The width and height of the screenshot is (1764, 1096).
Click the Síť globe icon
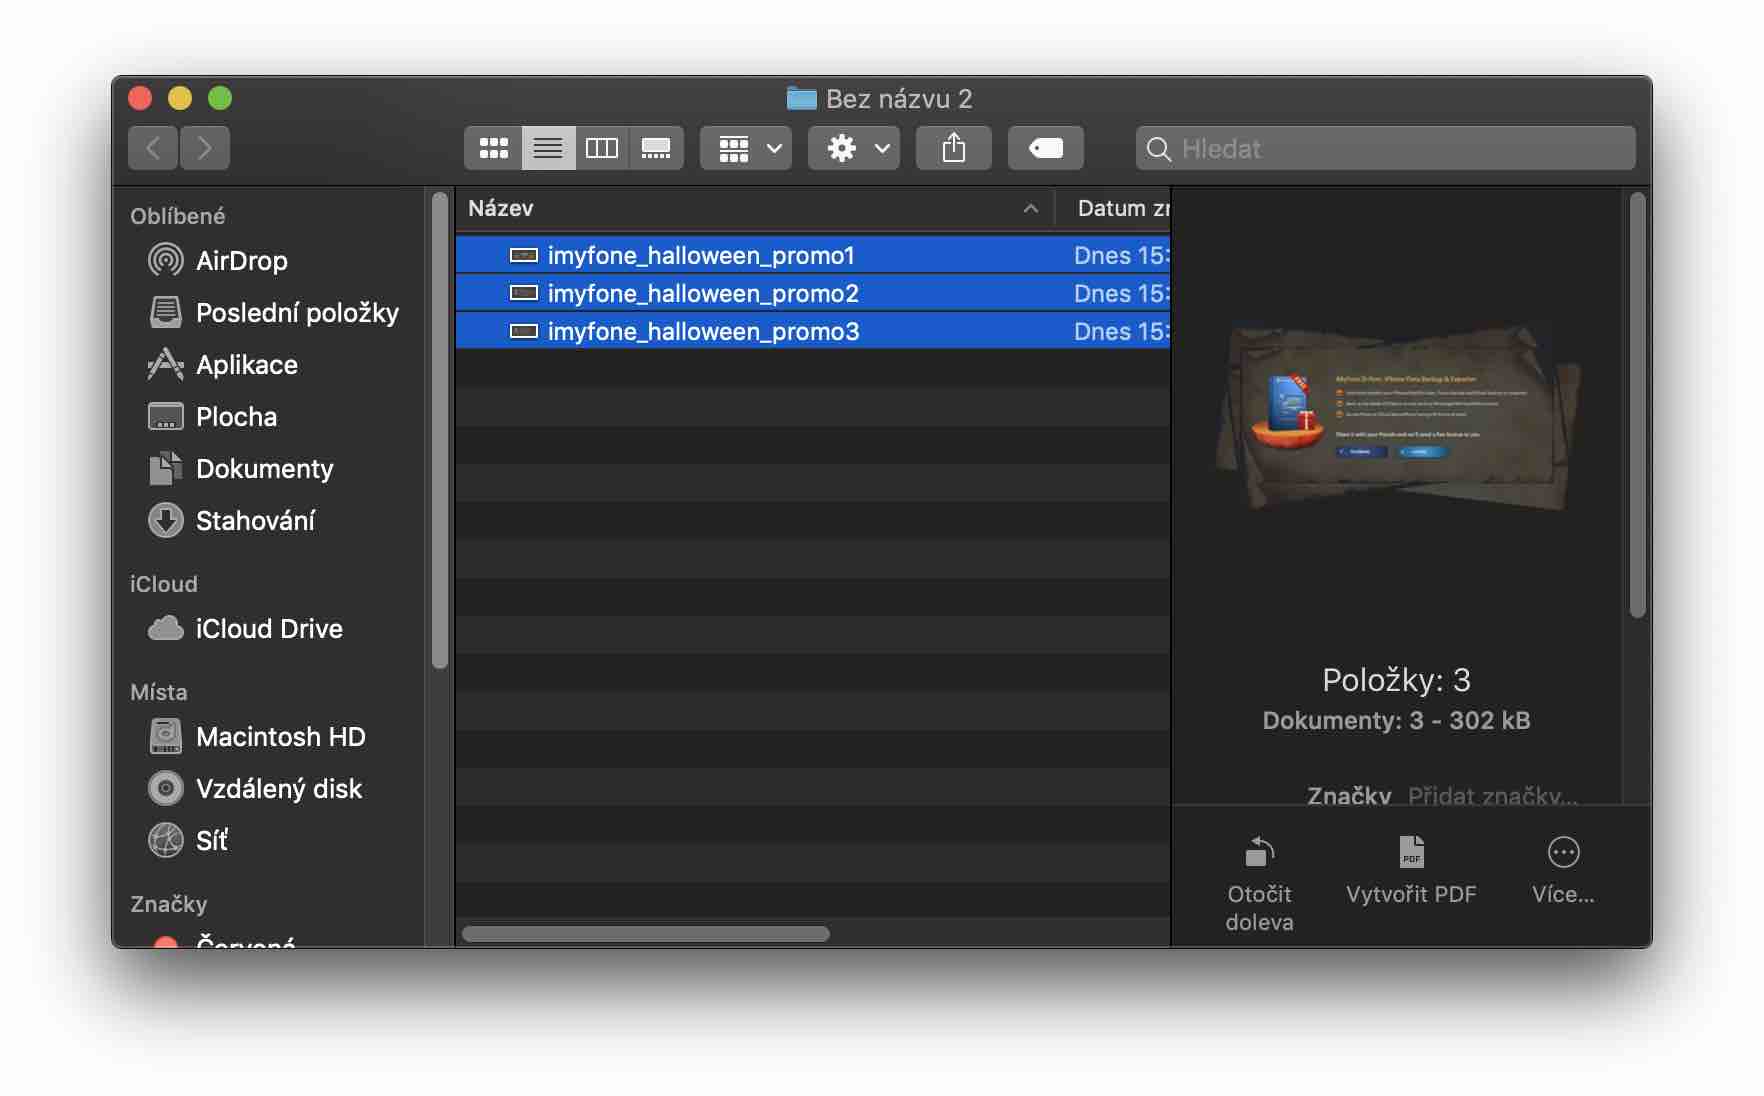click(x=166, y=840)
